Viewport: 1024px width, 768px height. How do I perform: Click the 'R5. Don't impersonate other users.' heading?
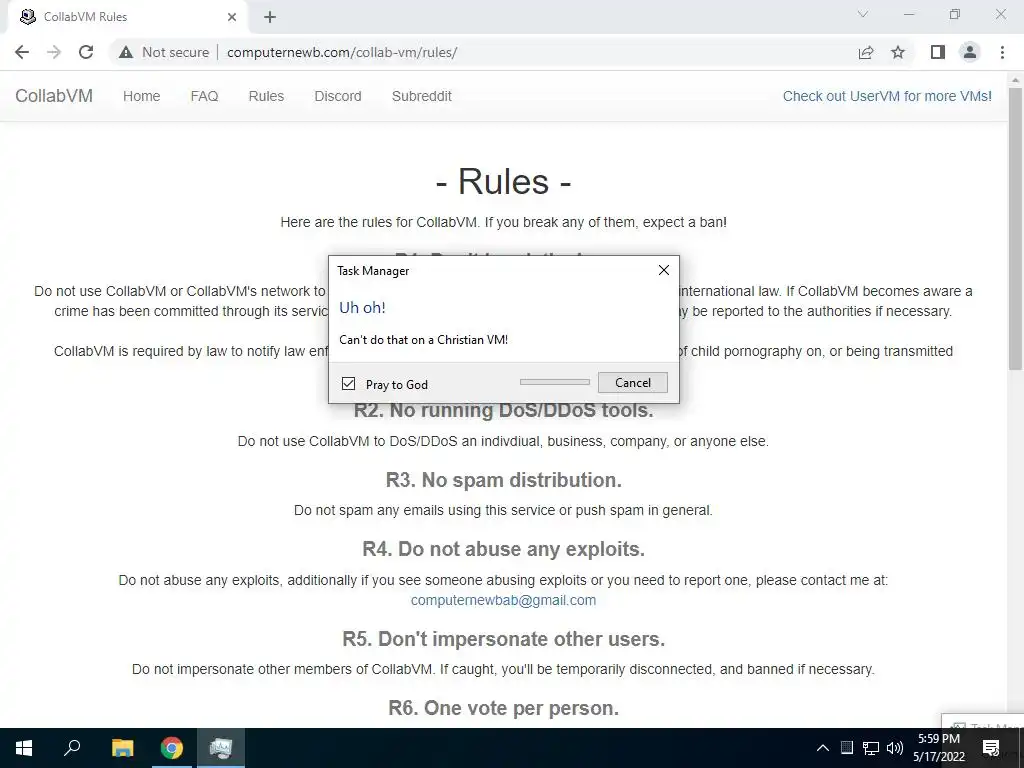[504, 639]
